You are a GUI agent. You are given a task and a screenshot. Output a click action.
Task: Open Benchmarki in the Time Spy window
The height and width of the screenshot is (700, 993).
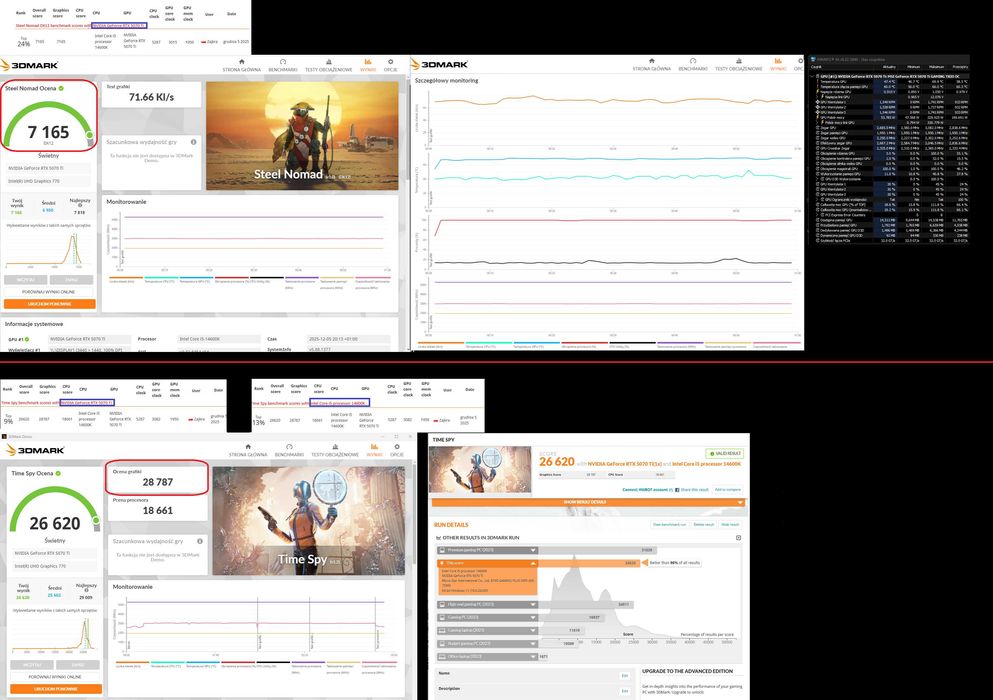point(289,450)
